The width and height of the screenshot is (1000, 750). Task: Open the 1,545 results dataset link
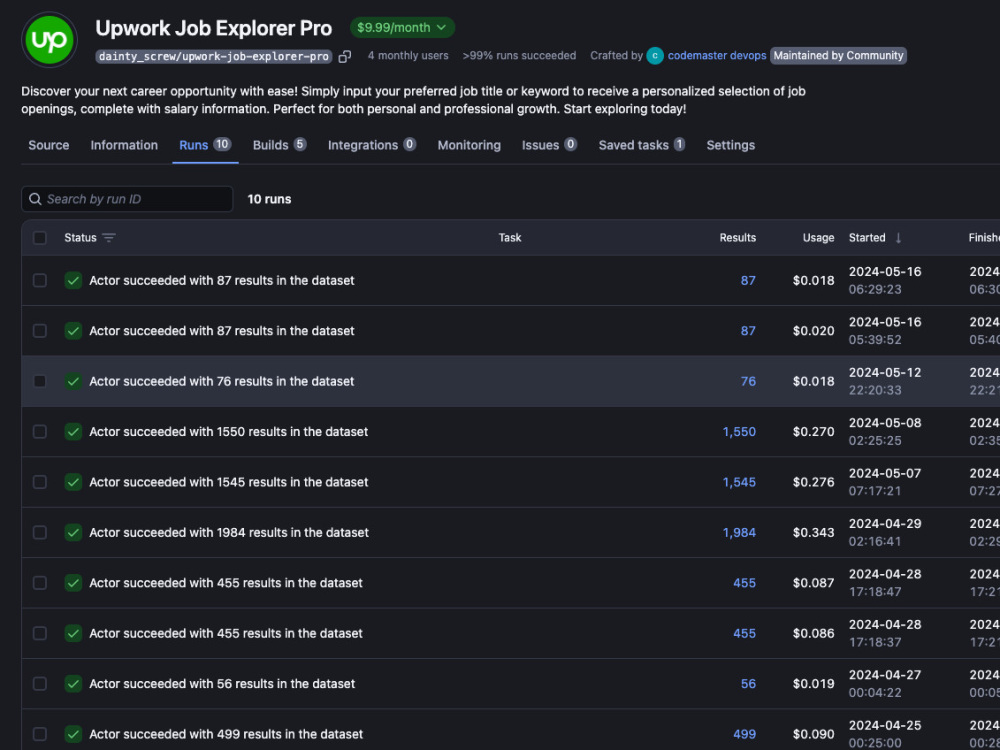click(739, 482)
